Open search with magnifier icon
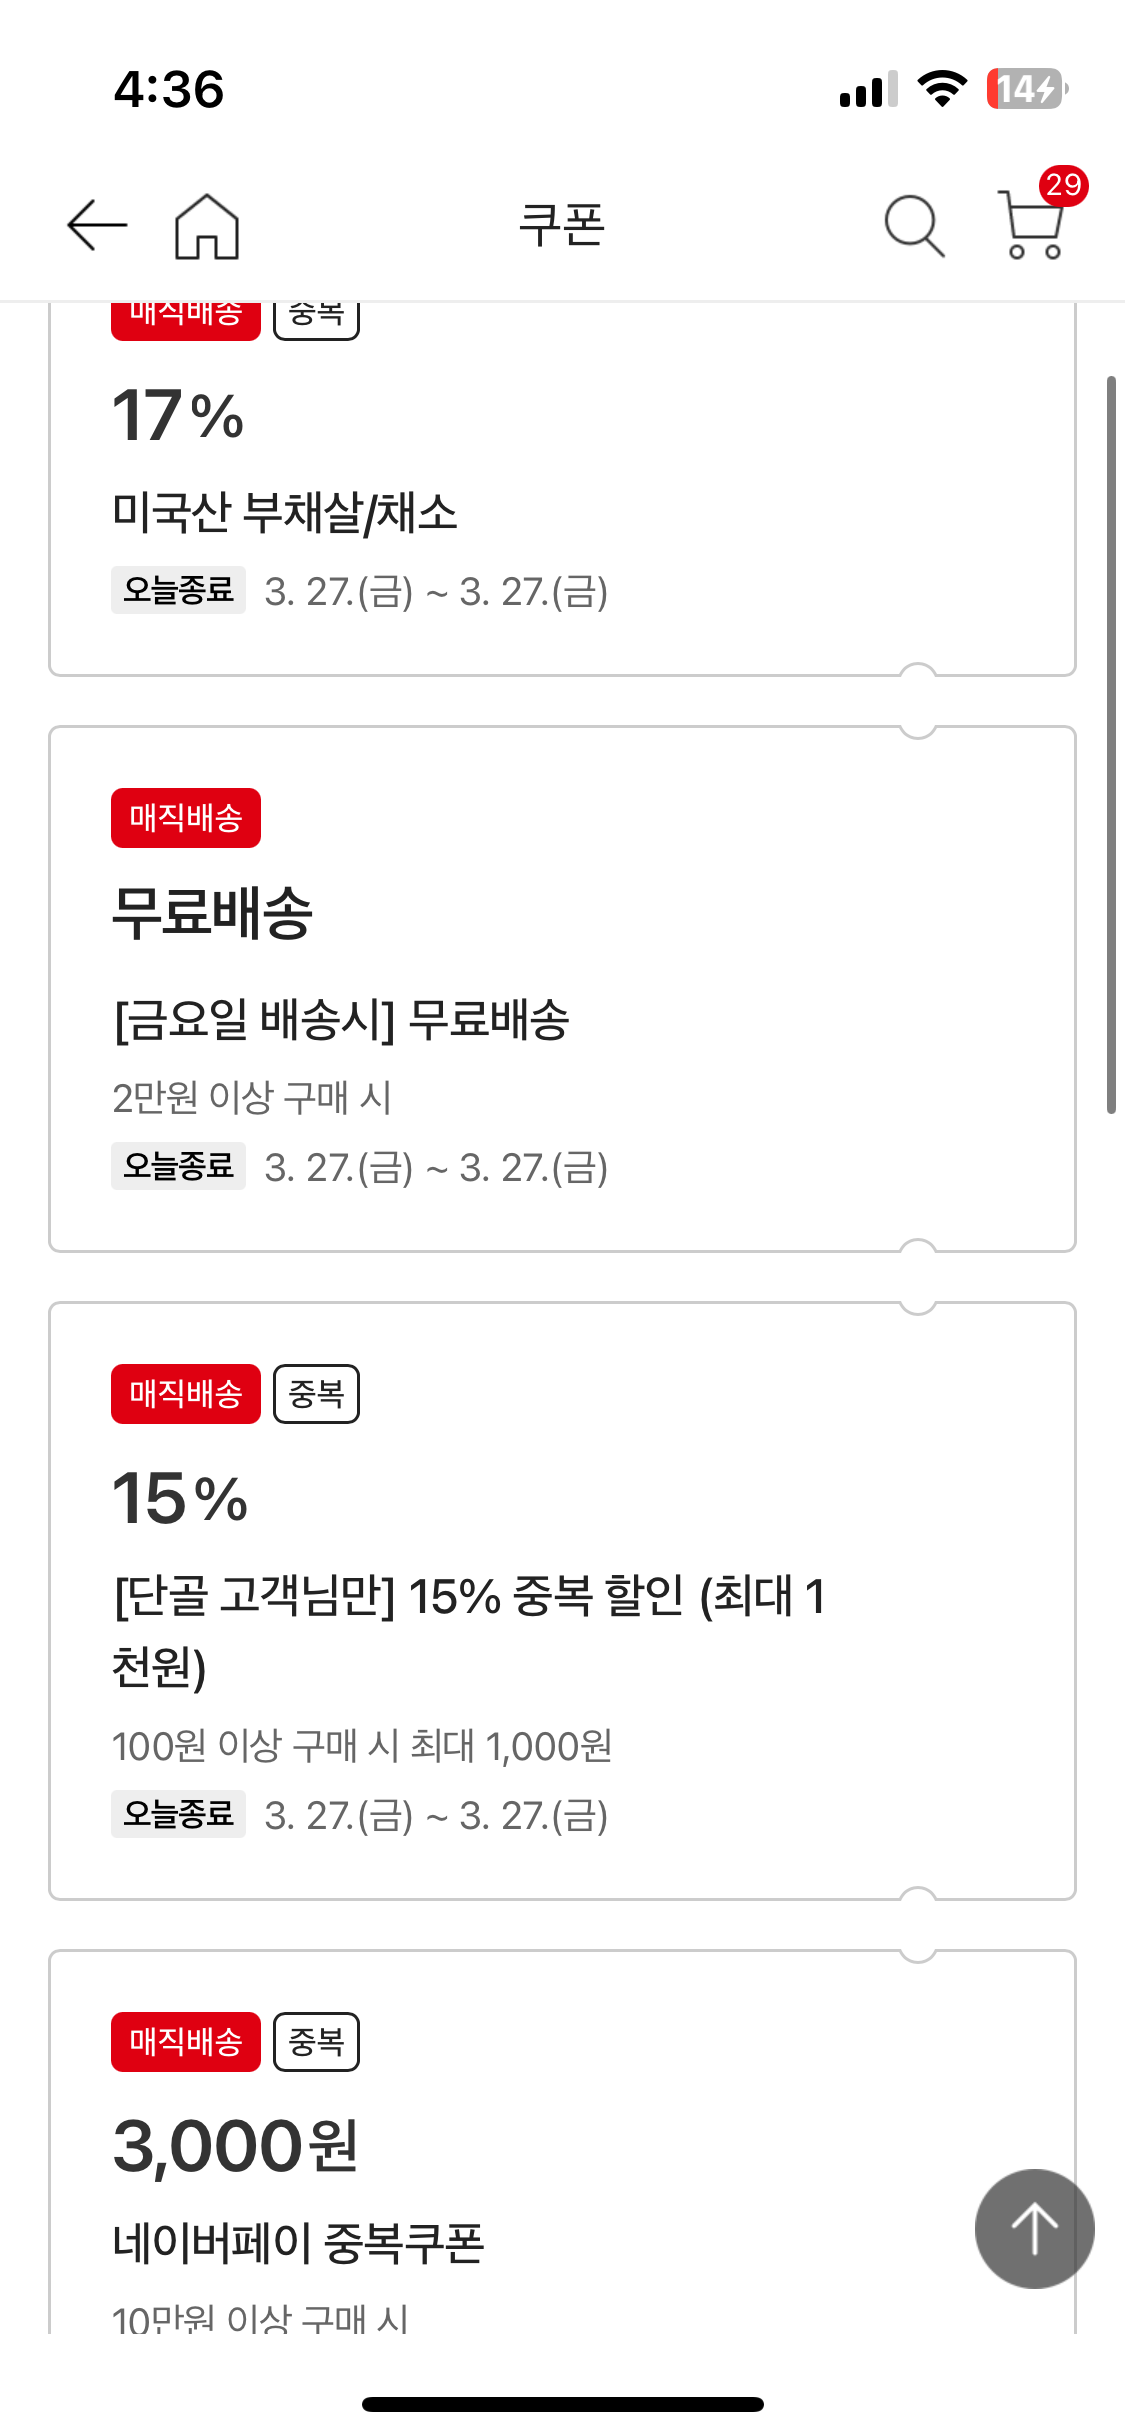This screenshot has height=2436, width=1125. point(914,226)
